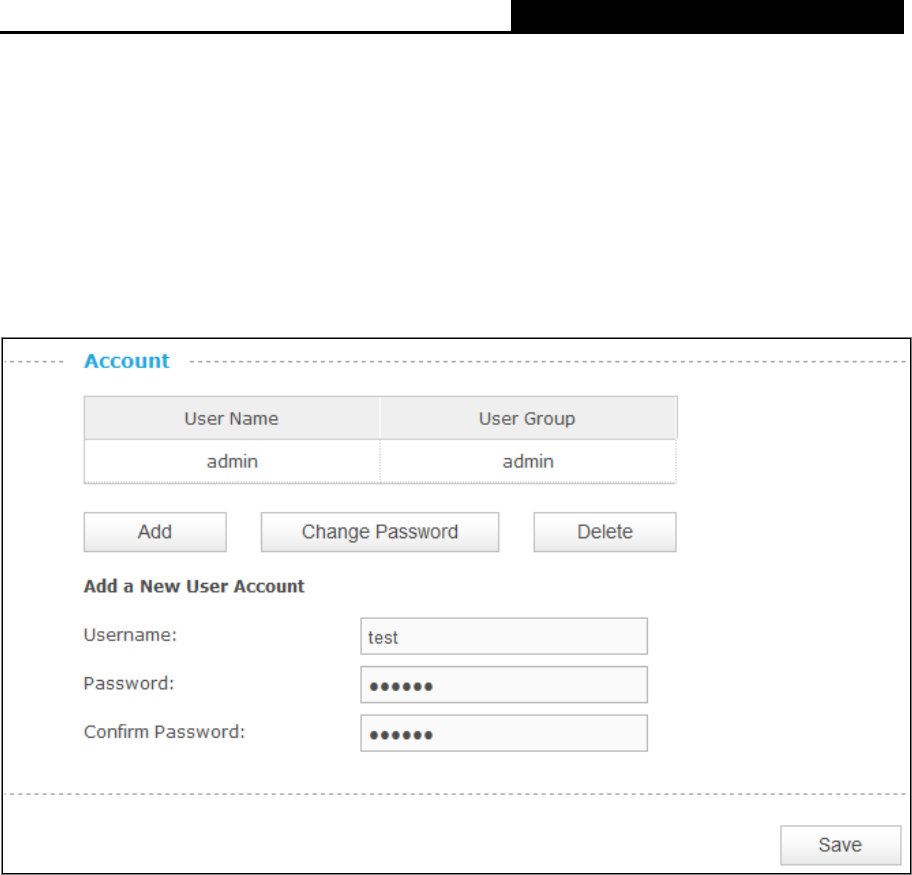
Task: Click the Password: label
Action: click(x=129, y=683)
